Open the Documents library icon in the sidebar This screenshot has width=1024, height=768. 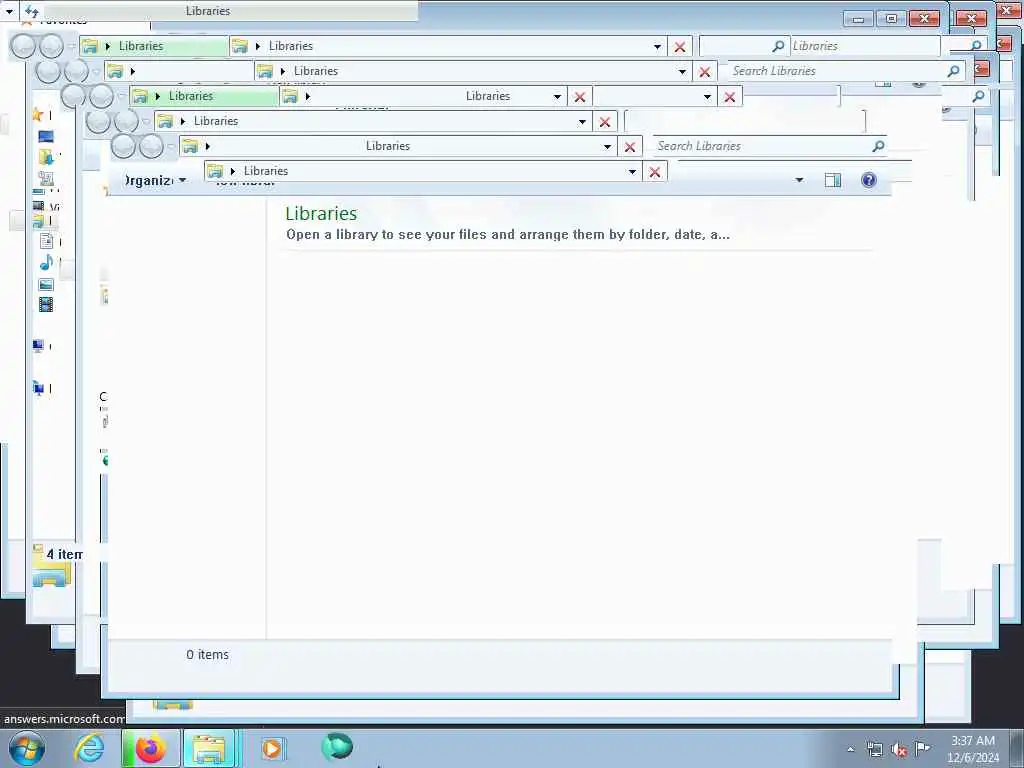coord(46,241)
